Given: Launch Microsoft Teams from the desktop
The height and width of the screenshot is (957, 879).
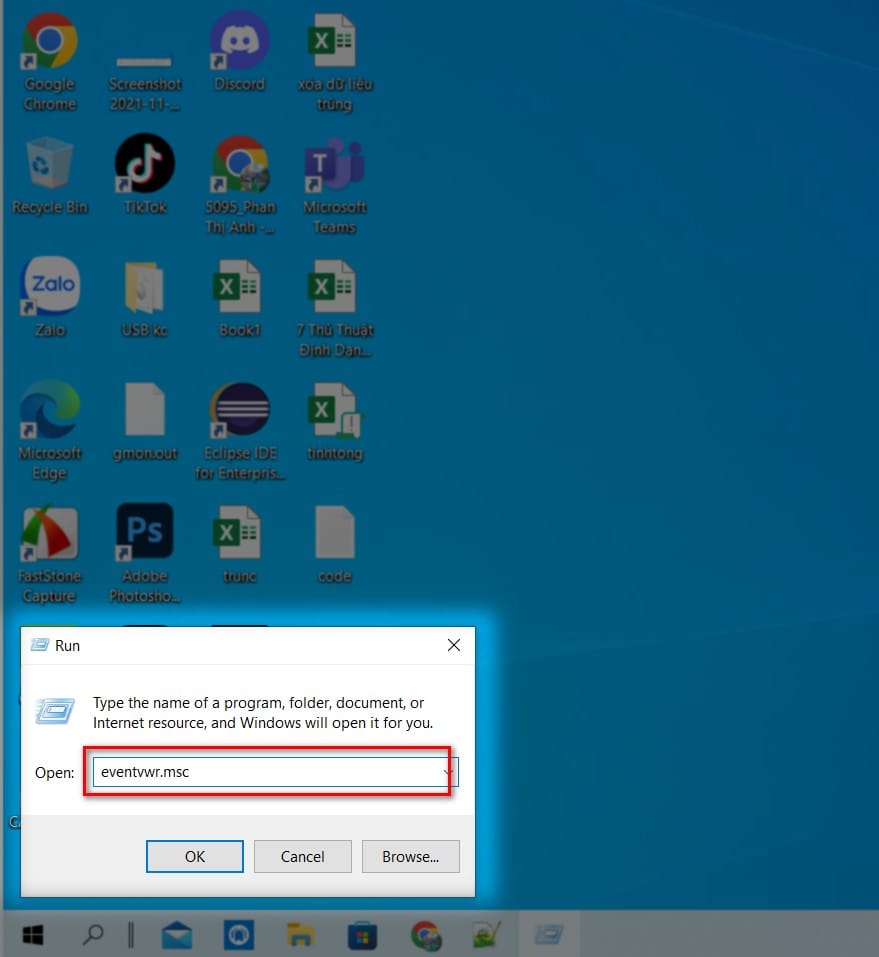Looking at the screenshot, I should (335, 186).
